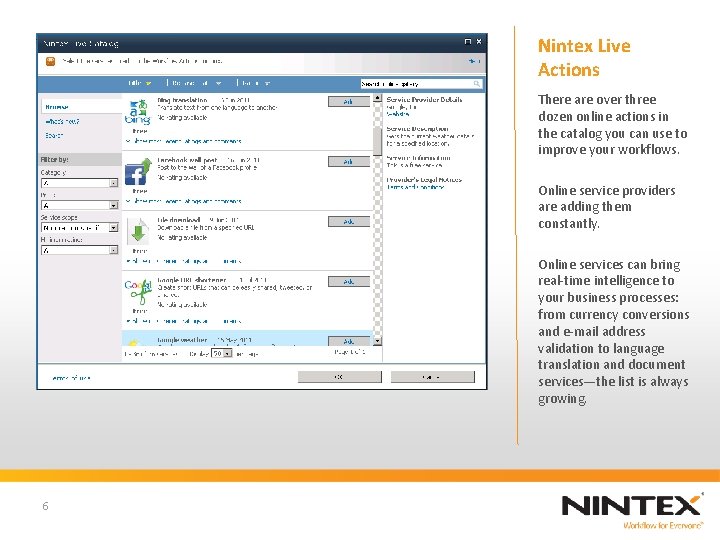This screenshot has height=540, width=720.
Task: Open Help link at top right
Action: tap(474, 61)
